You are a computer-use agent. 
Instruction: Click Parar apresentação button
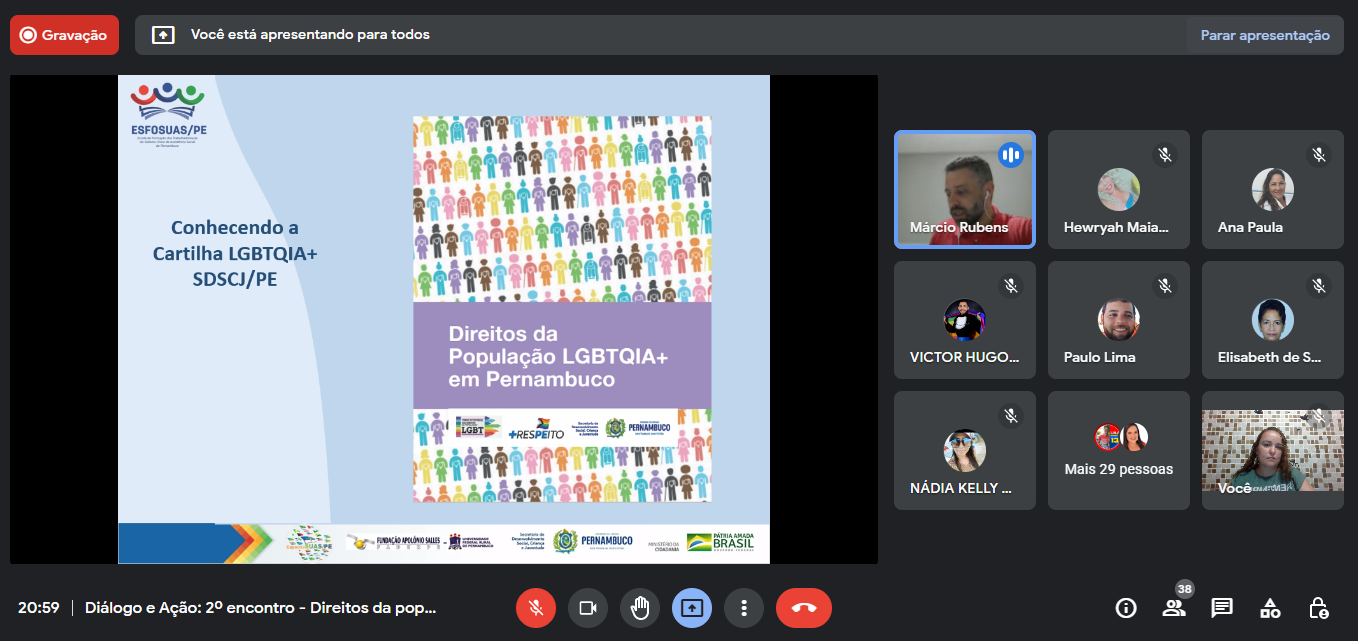(x=1264, y=35)
